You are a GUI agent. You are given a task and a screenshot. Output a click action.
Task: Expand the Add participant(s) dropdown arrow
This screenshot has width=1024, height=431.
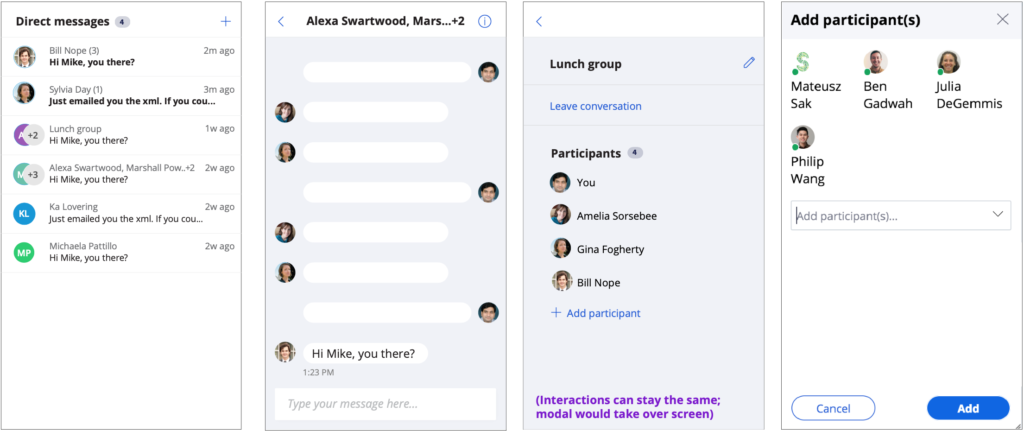coord(998,214)
